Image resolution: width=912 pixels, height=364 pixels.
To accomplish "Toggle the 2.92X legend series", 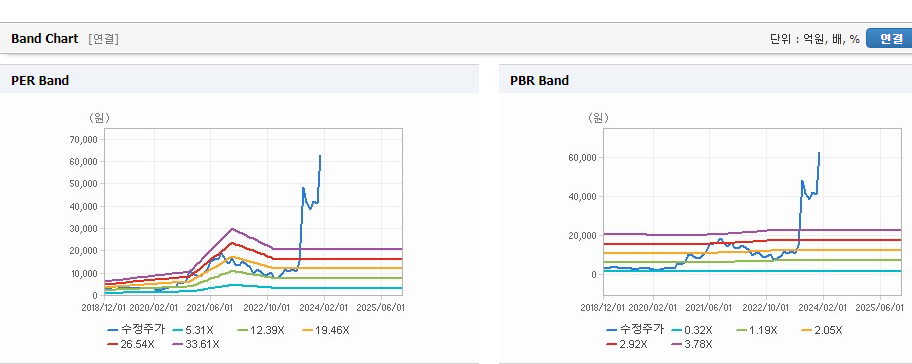I will [627, 344].
